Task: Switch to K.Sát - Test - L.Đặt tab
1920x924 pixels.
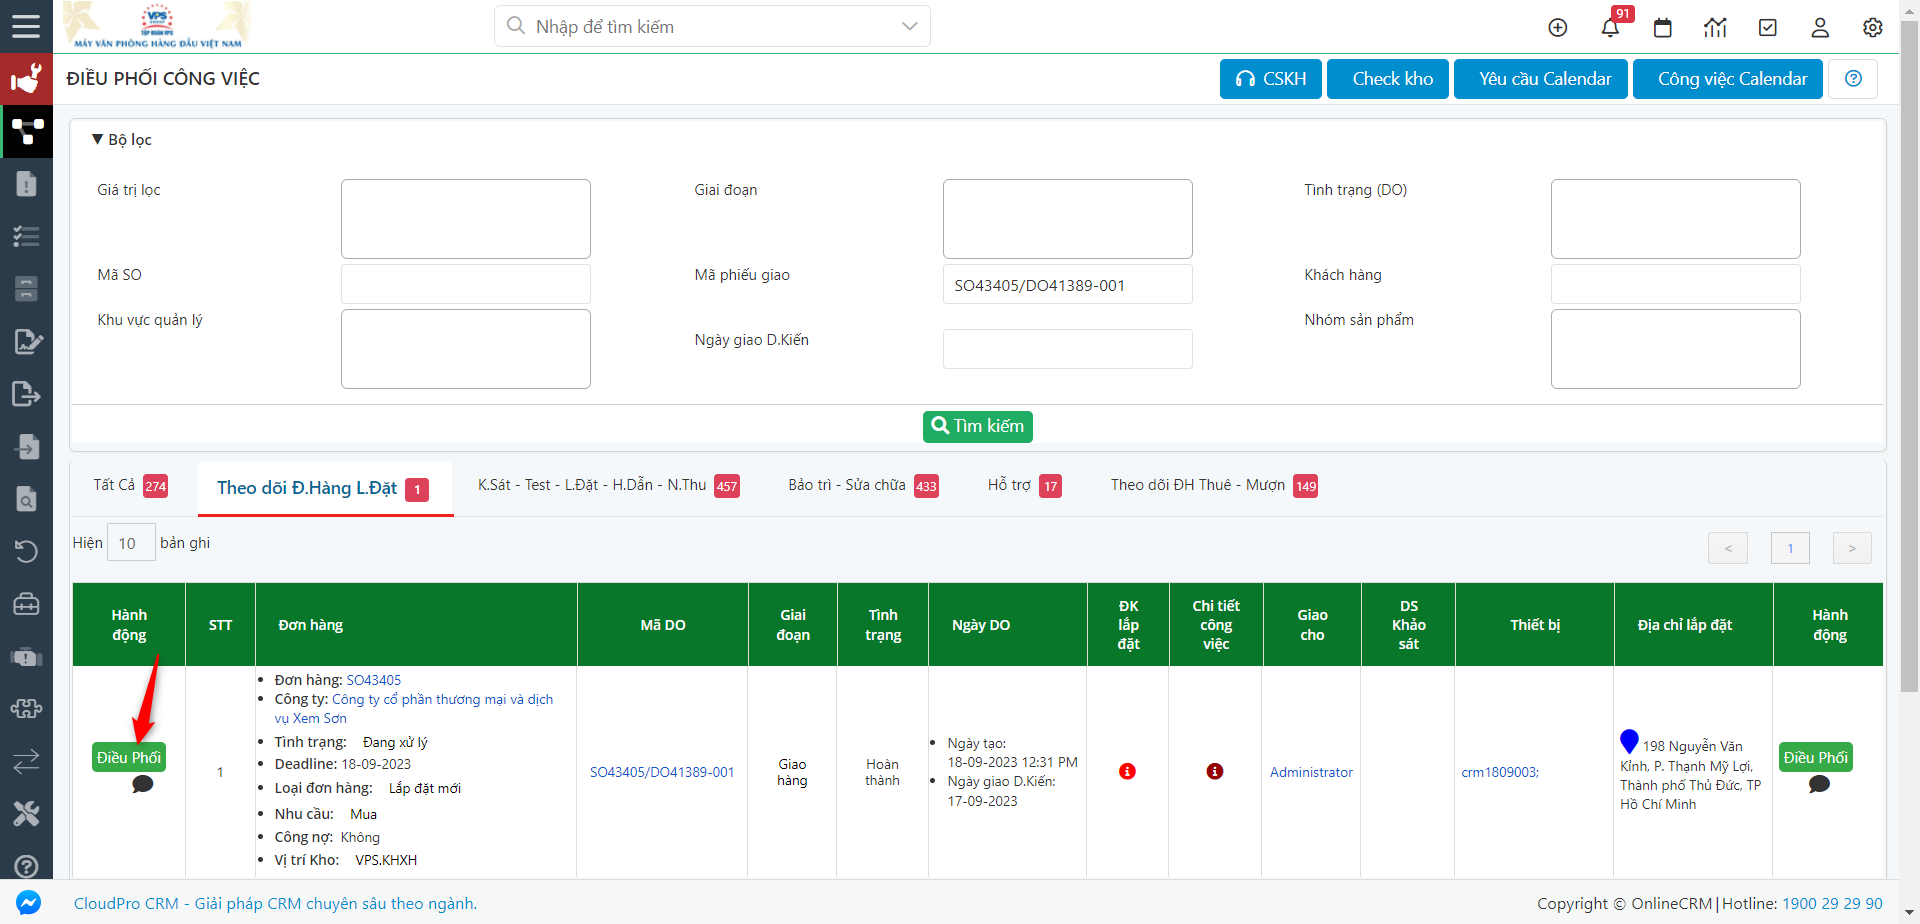Action: [608, 486]
